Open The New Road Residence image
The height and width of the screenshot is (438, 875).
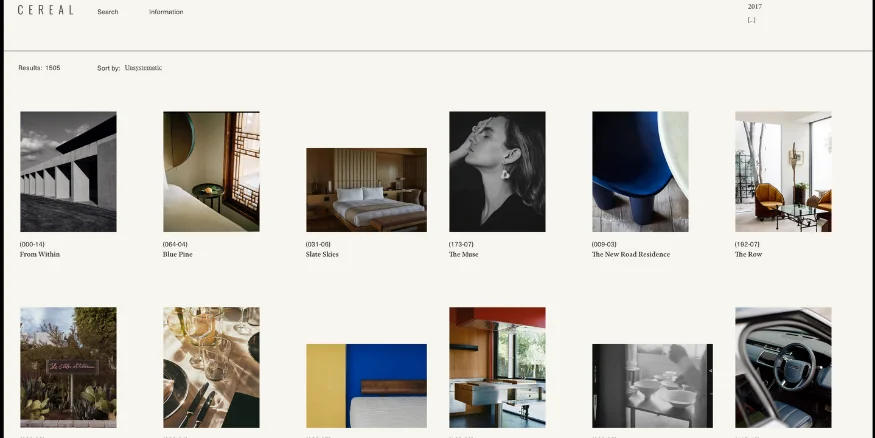coord(640,171)
